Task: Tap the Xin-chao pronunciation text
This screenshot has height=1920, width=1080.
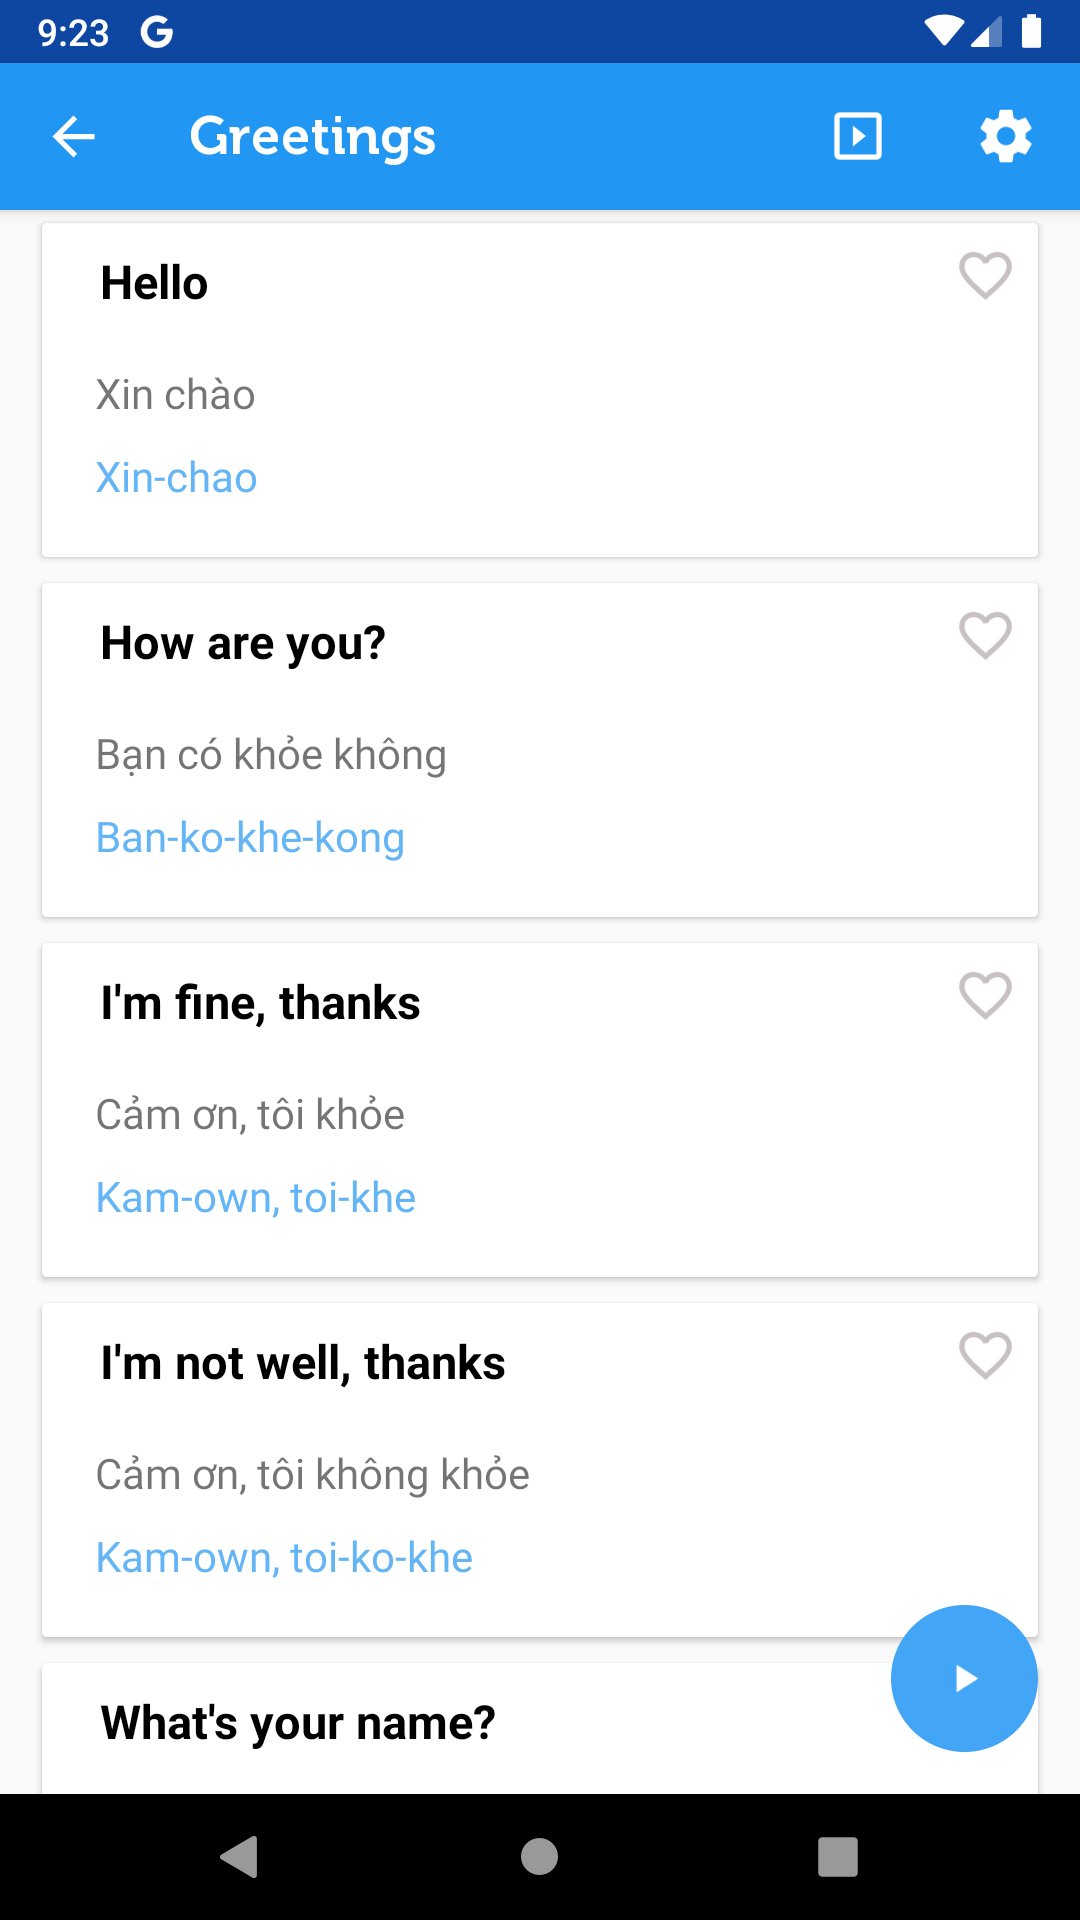Action: pyautogui.click(x=176, y=478)
